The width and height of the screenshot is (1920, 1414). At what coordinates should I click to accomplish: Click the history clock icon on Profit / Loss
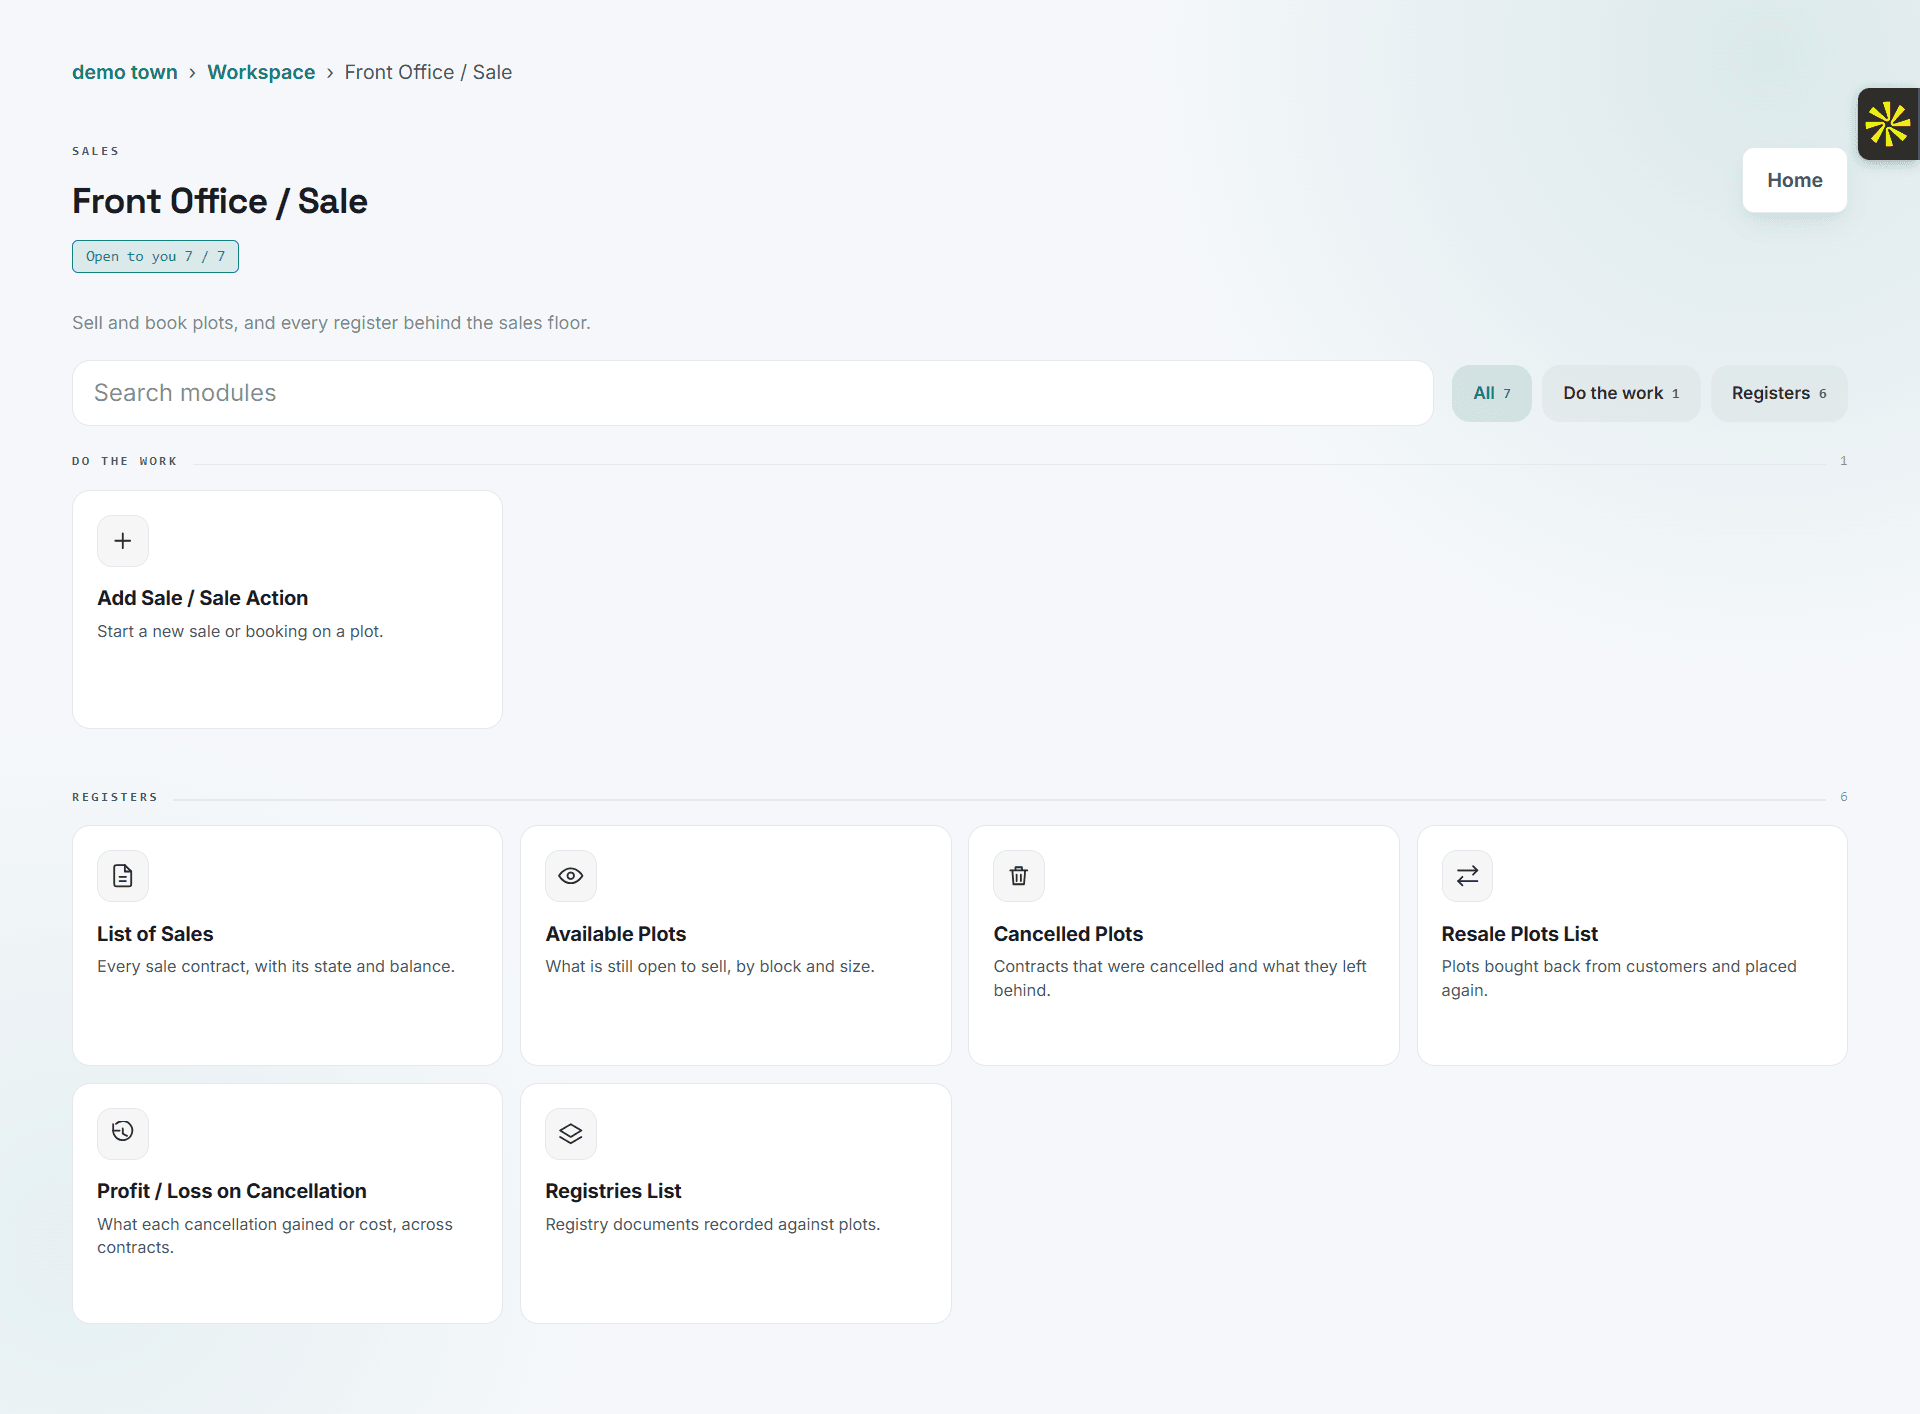tap(123, 1132)
